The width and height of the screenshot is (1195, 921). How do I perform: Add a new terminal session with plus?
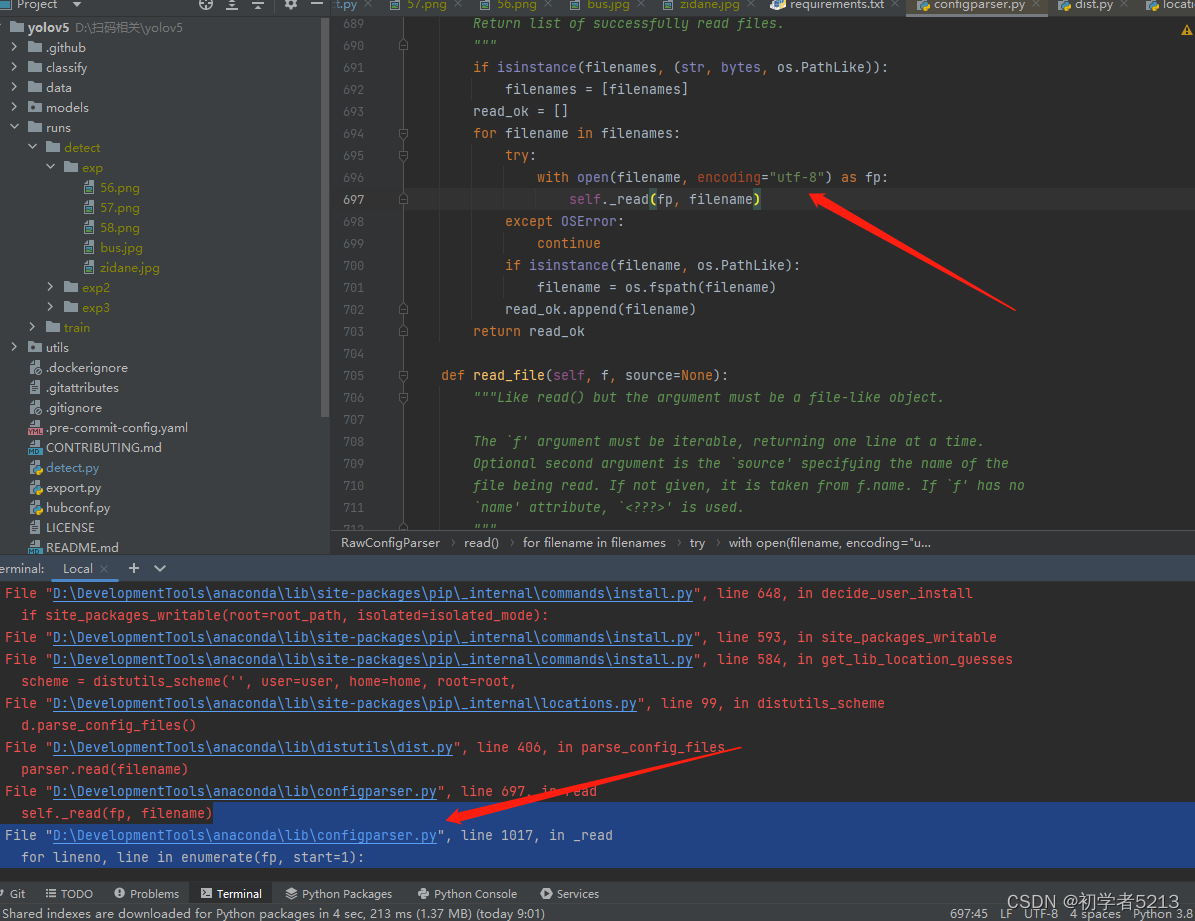coord(133,568)
